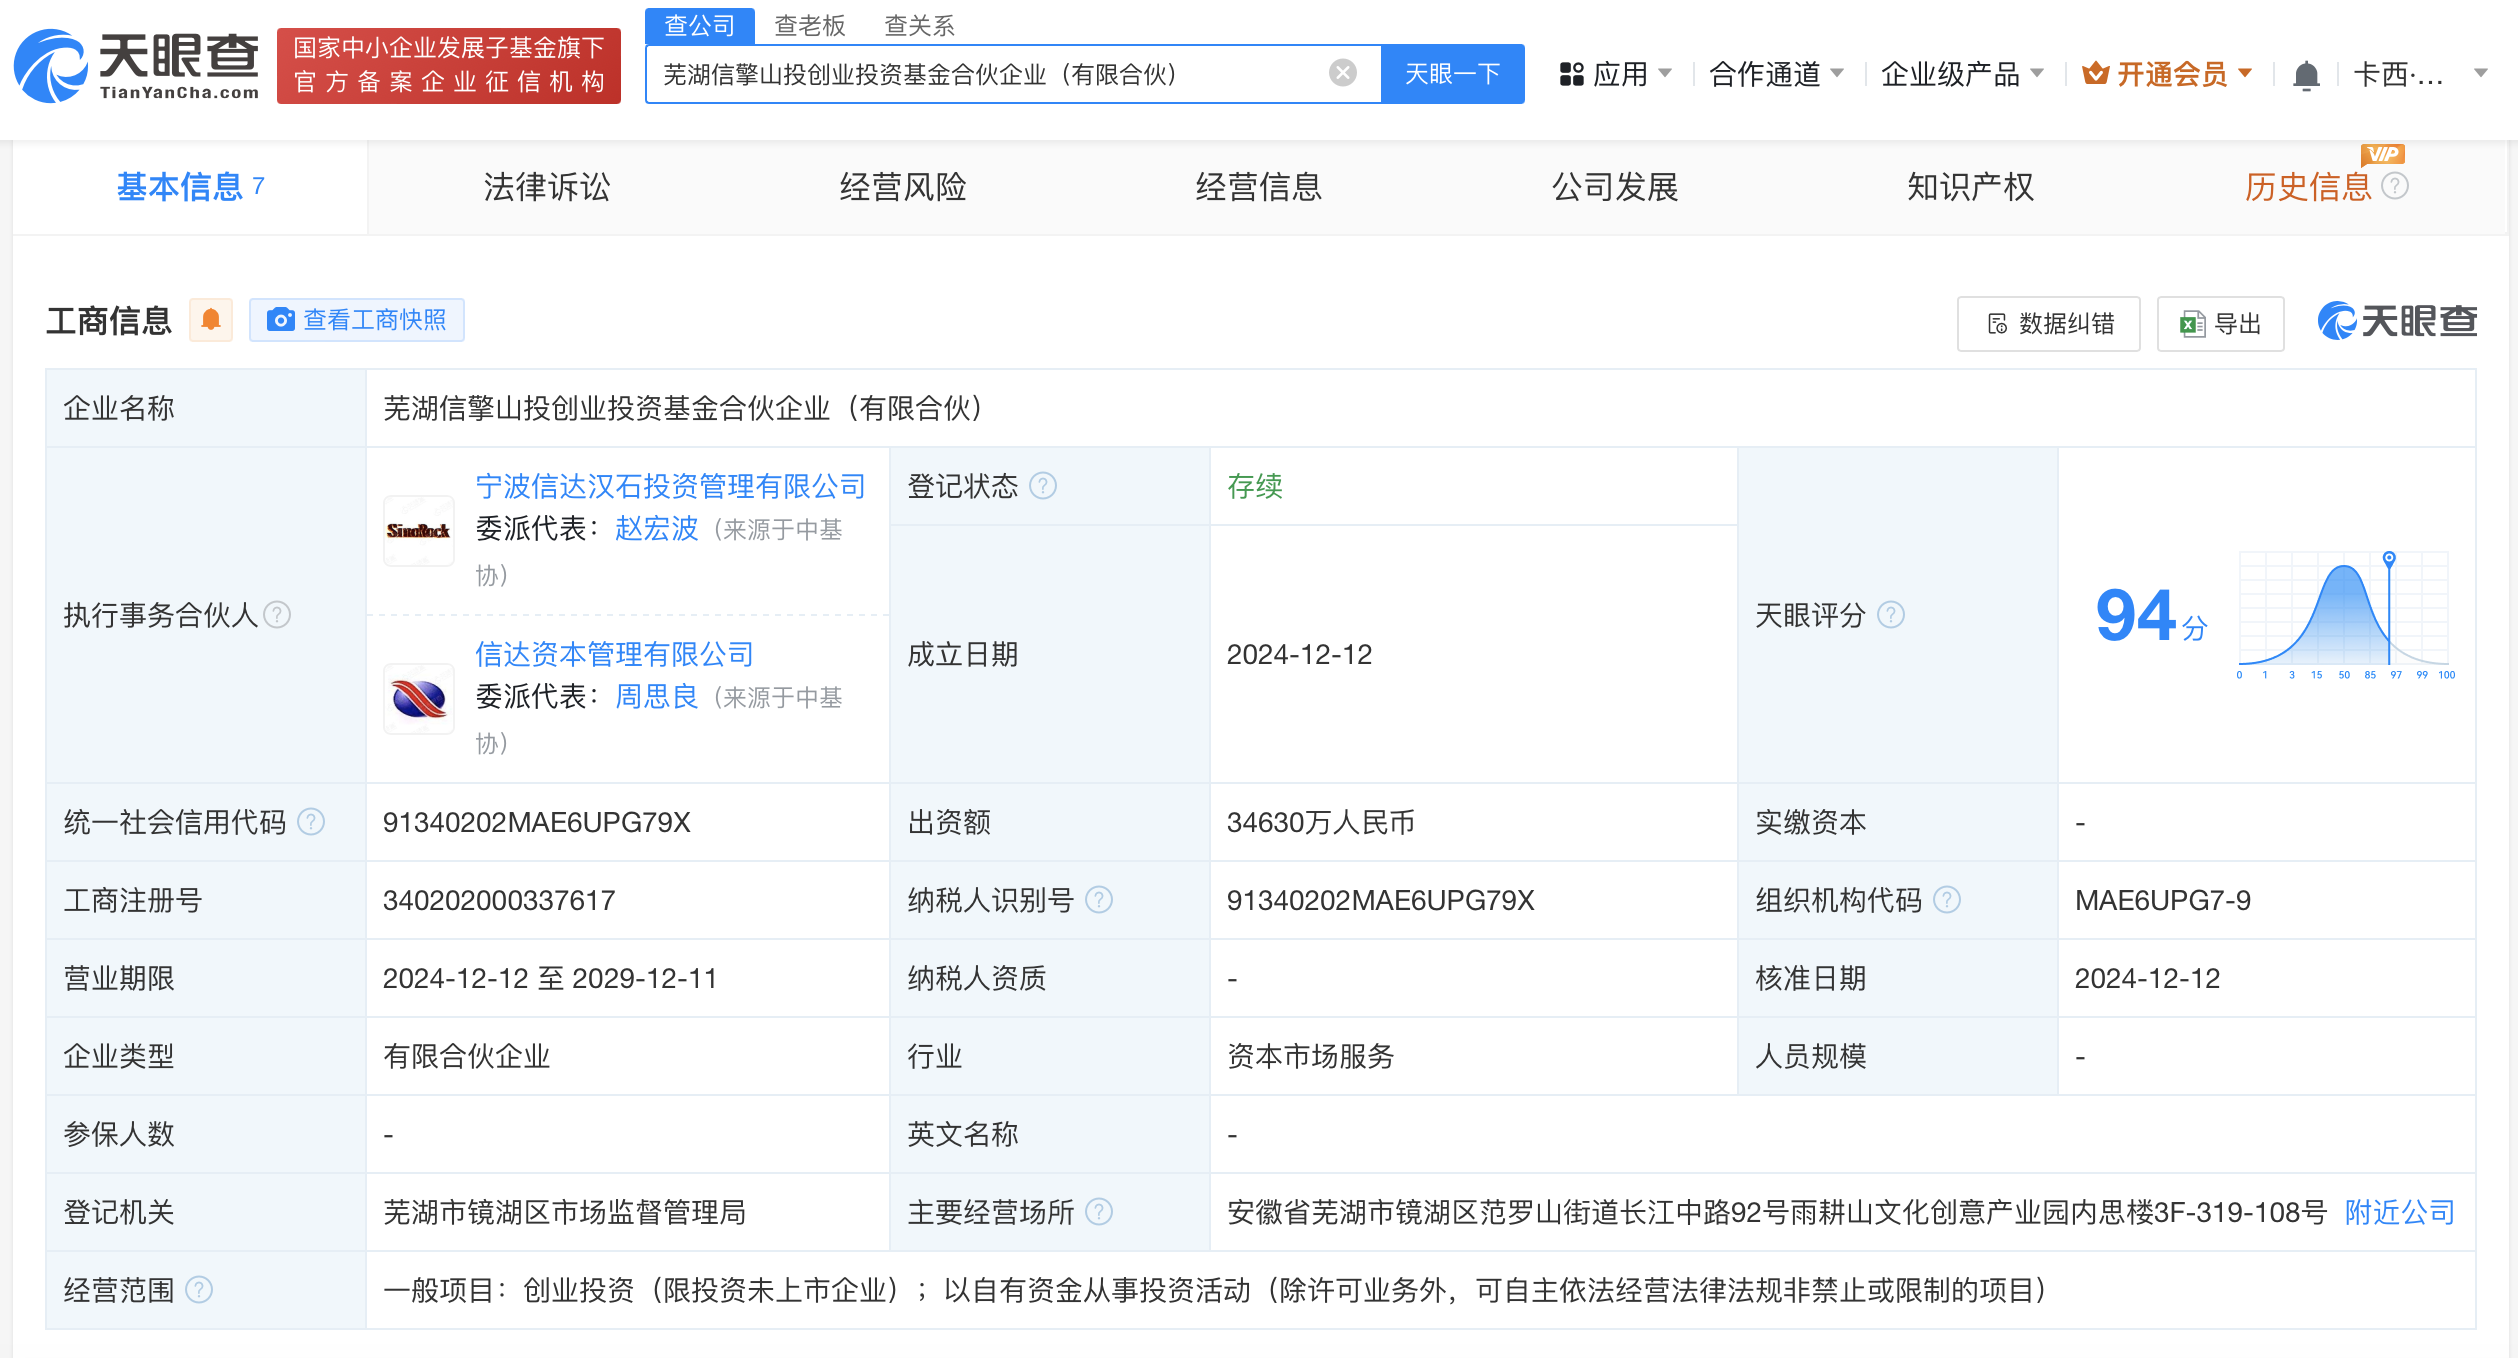Click SinoRock company logo thumbnail

419,530
